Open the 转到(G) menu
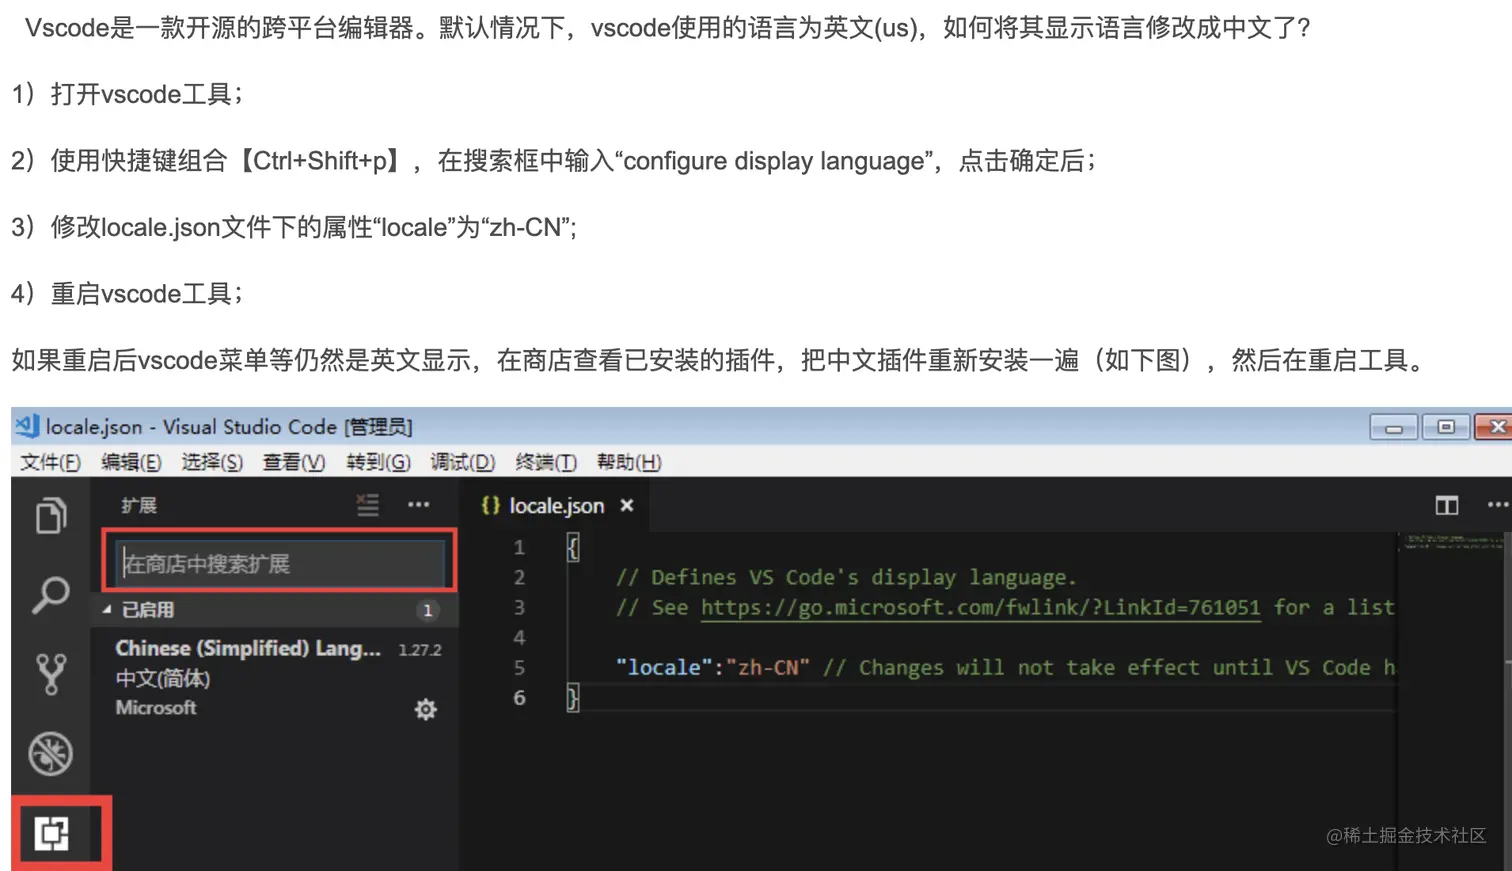Viewport: 1512px width, 871px height. 378,462
